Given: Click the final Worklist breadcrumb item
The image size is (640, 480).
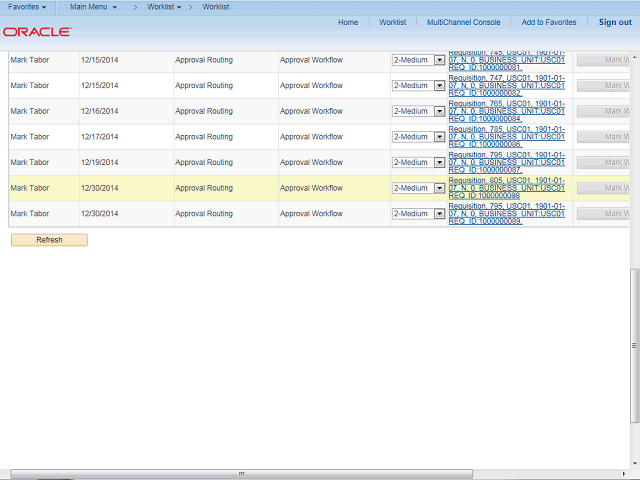Looking at the screenshot, I should [x=216, y=7].
